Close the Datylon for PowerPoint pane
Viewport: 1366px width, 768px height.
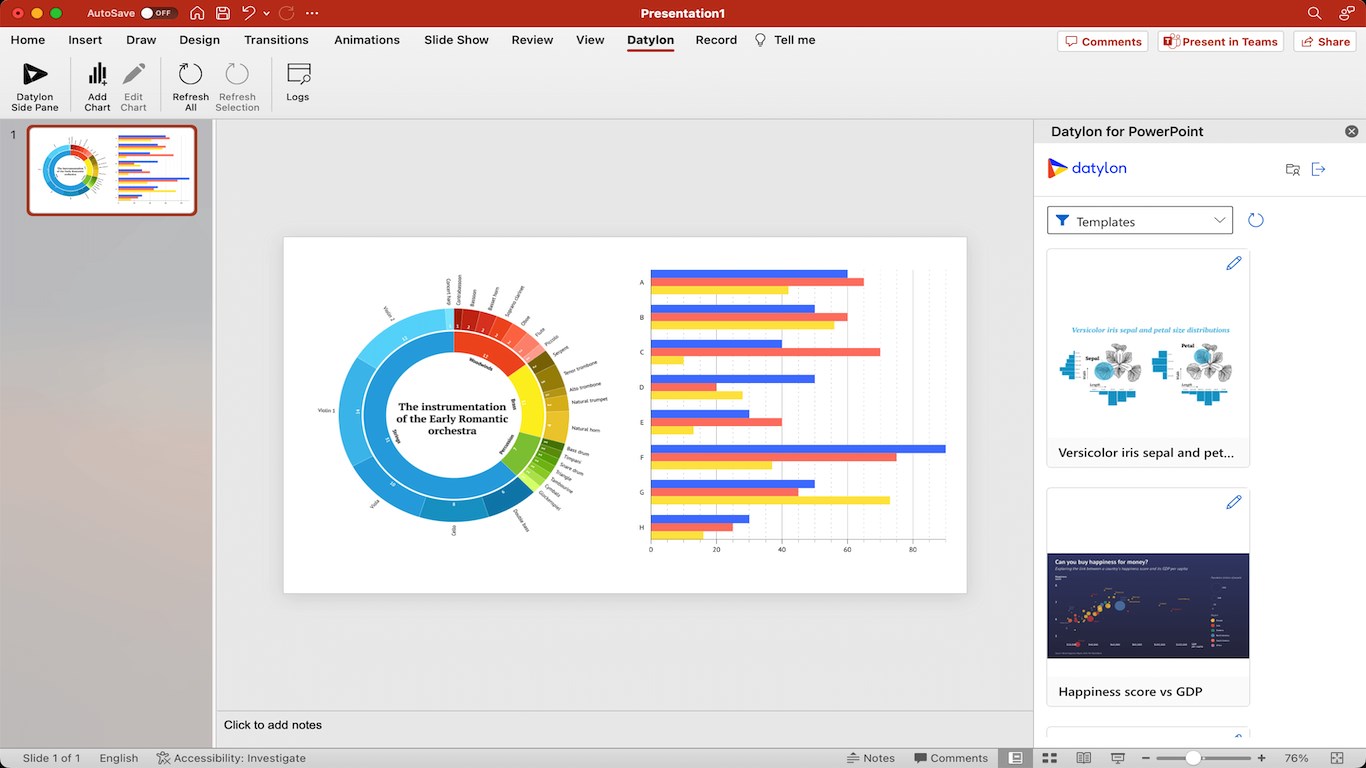pyautogui.click(x=1351, y=131)
